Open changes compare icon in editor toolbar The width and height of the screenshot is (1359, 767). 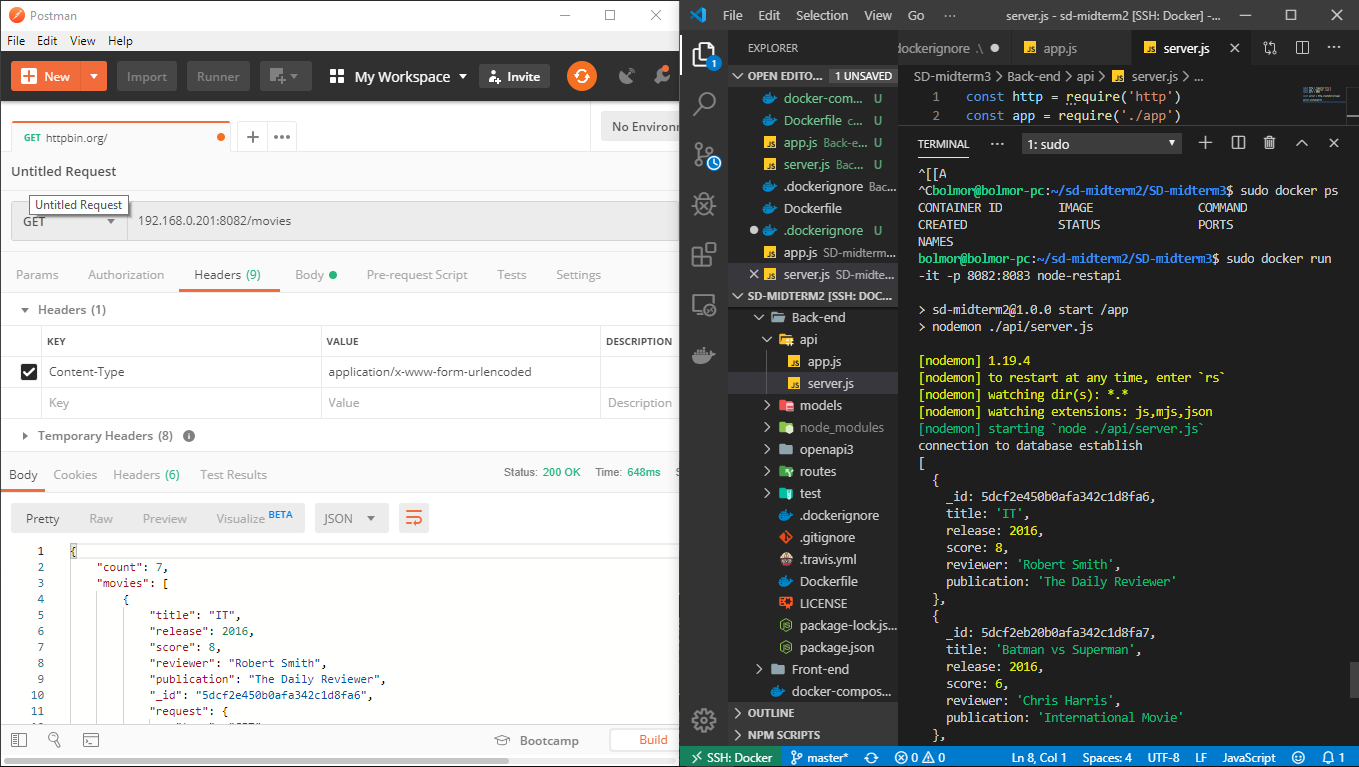[x=1270, y=47]
